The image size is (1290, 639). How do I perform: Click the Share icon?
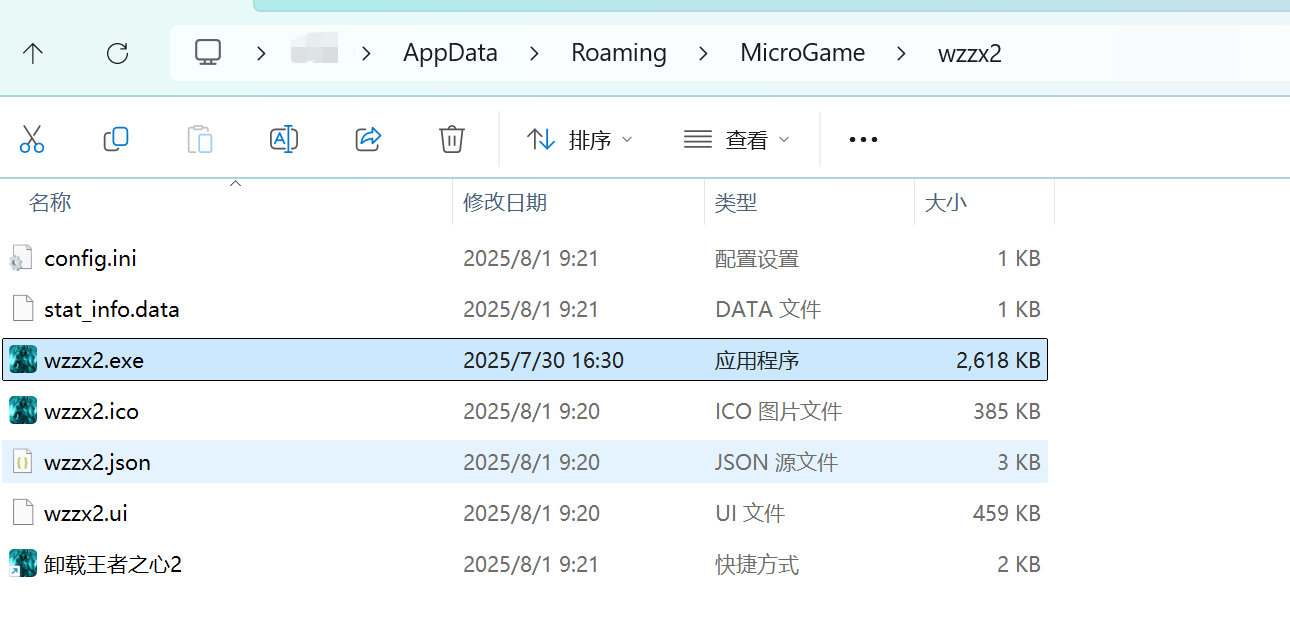click(x=367, y=139)
